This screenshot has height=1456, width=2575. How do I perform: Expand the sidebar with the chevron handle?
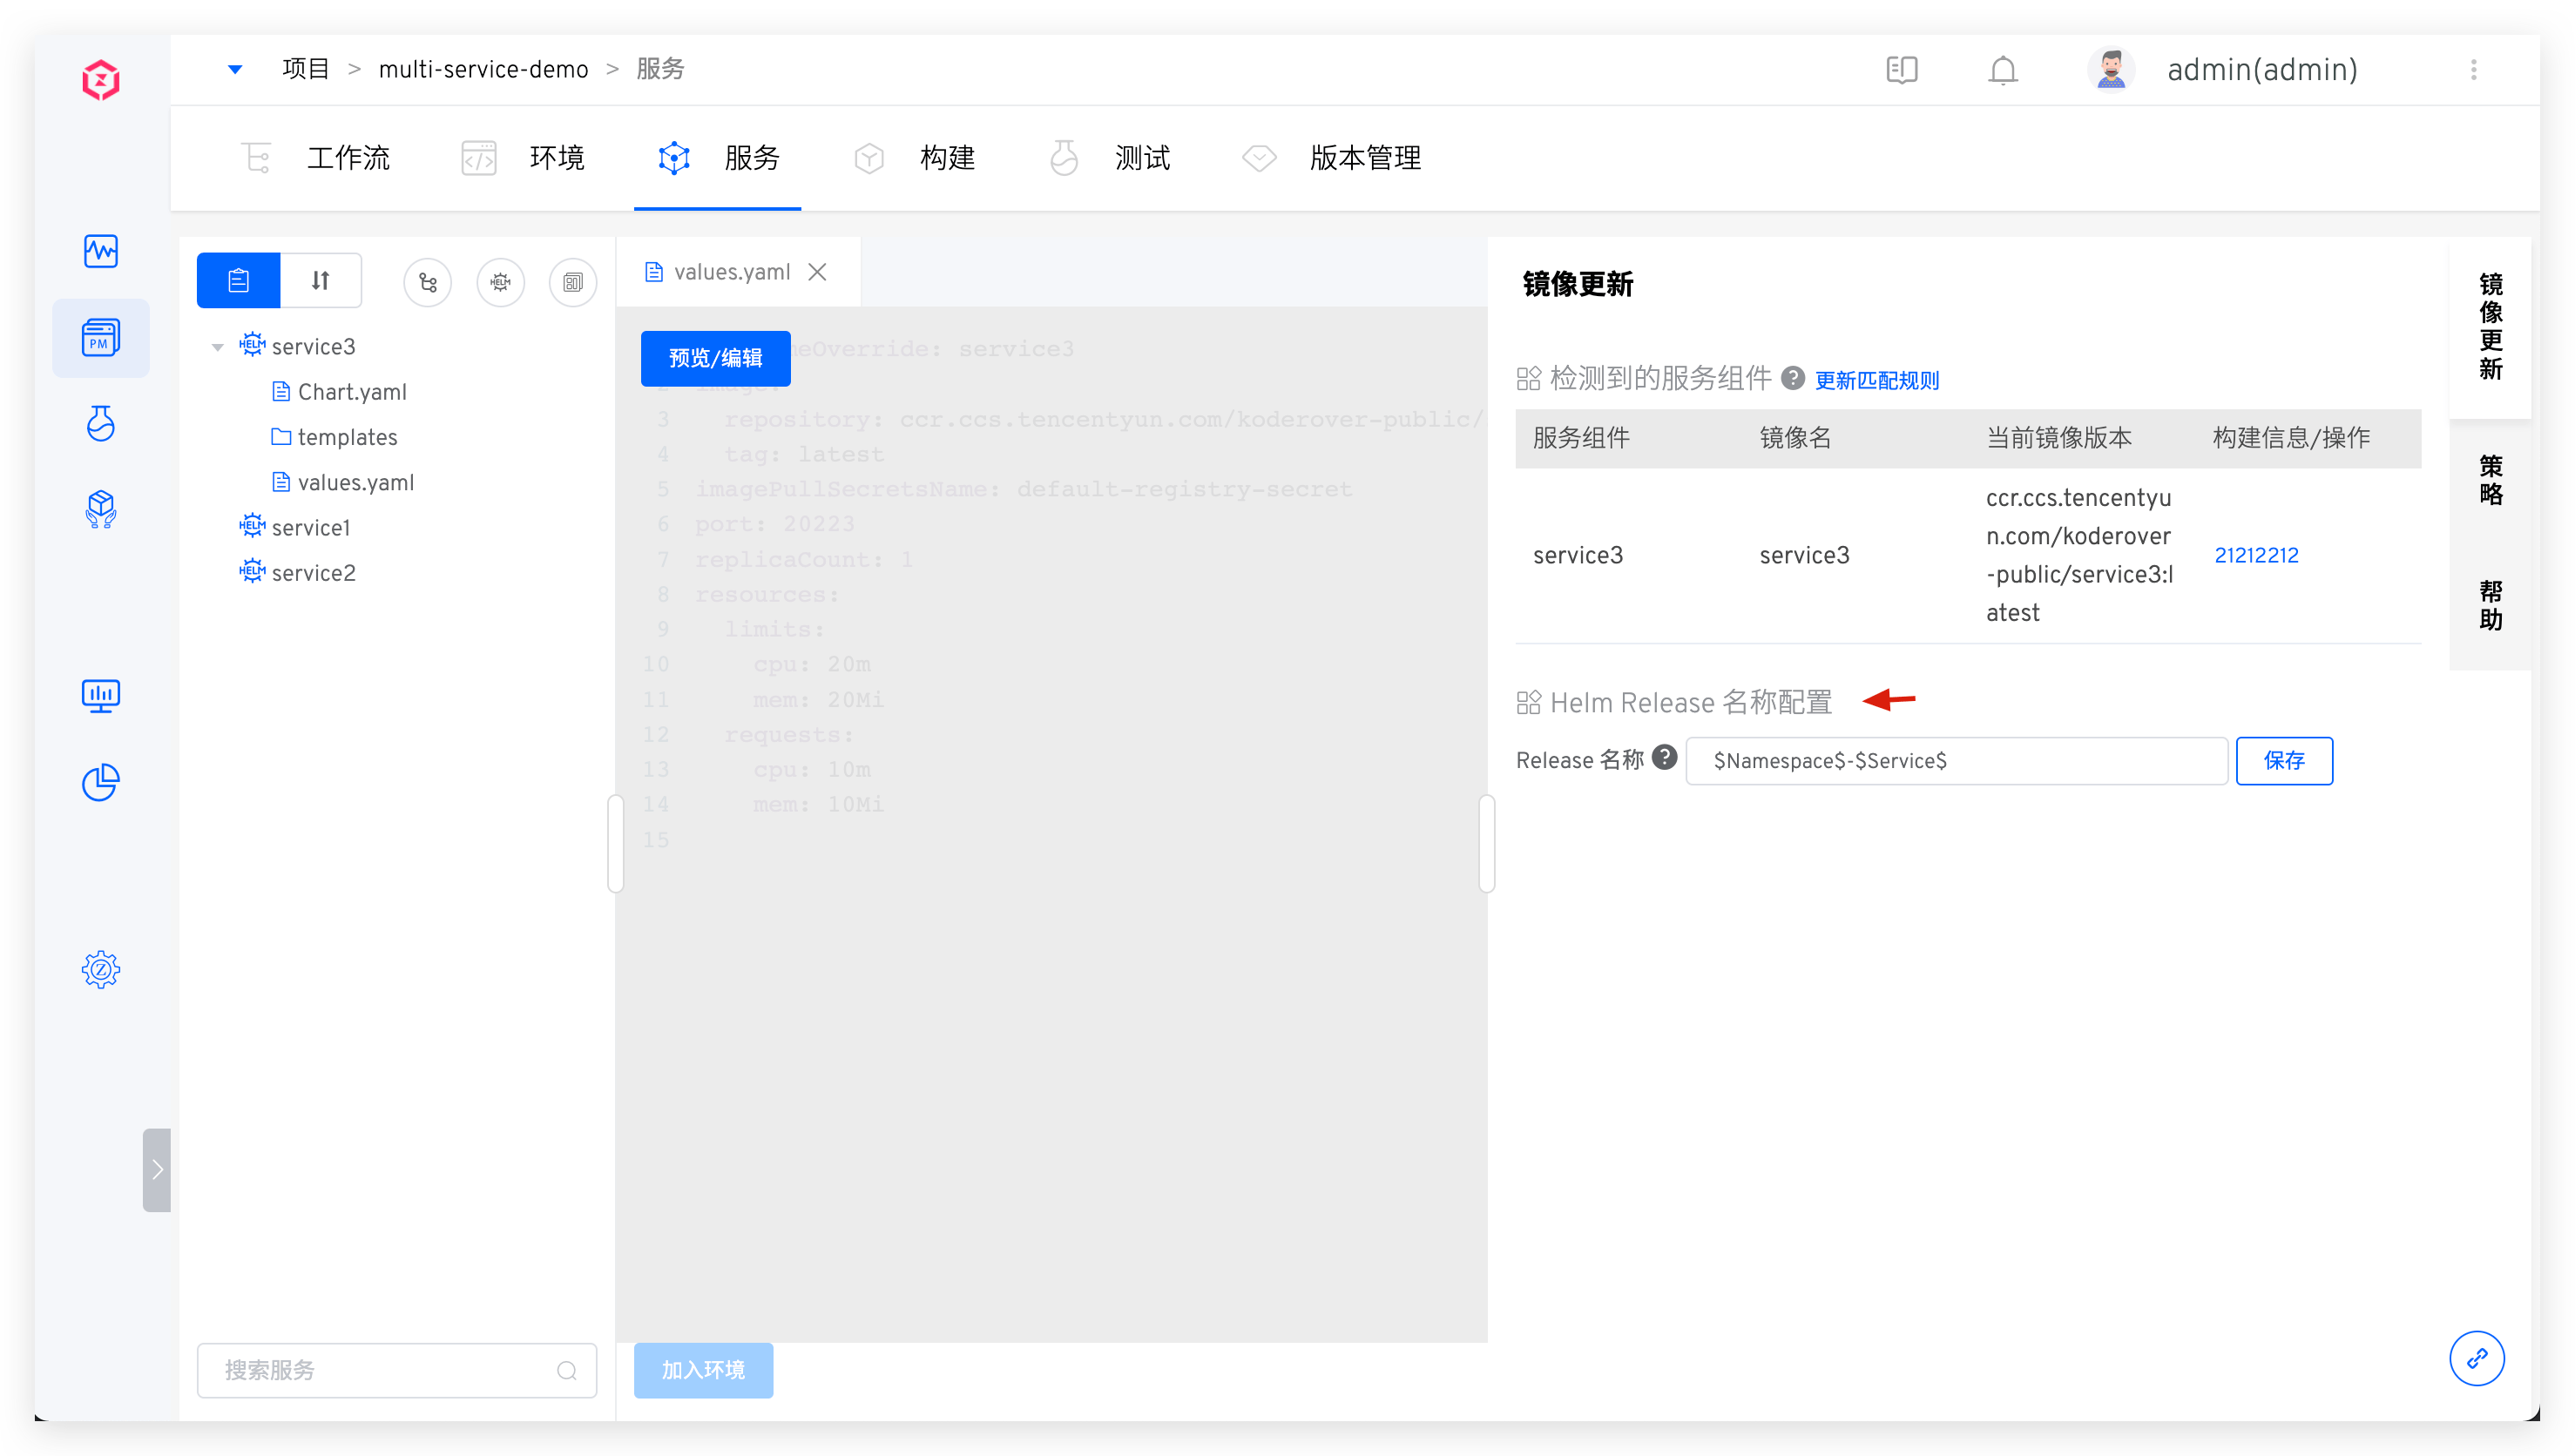coord(157,1170)
